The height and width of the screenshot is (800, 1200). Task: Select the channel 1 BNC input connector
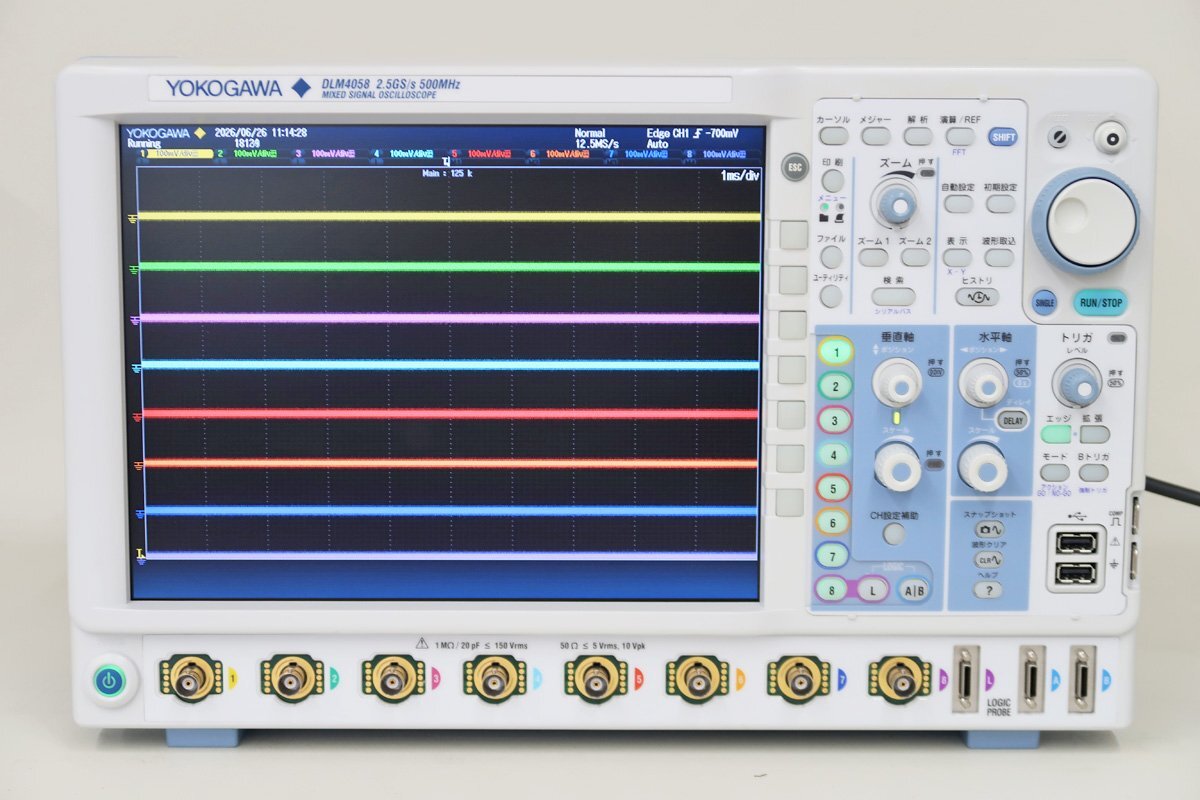(190, 680)
